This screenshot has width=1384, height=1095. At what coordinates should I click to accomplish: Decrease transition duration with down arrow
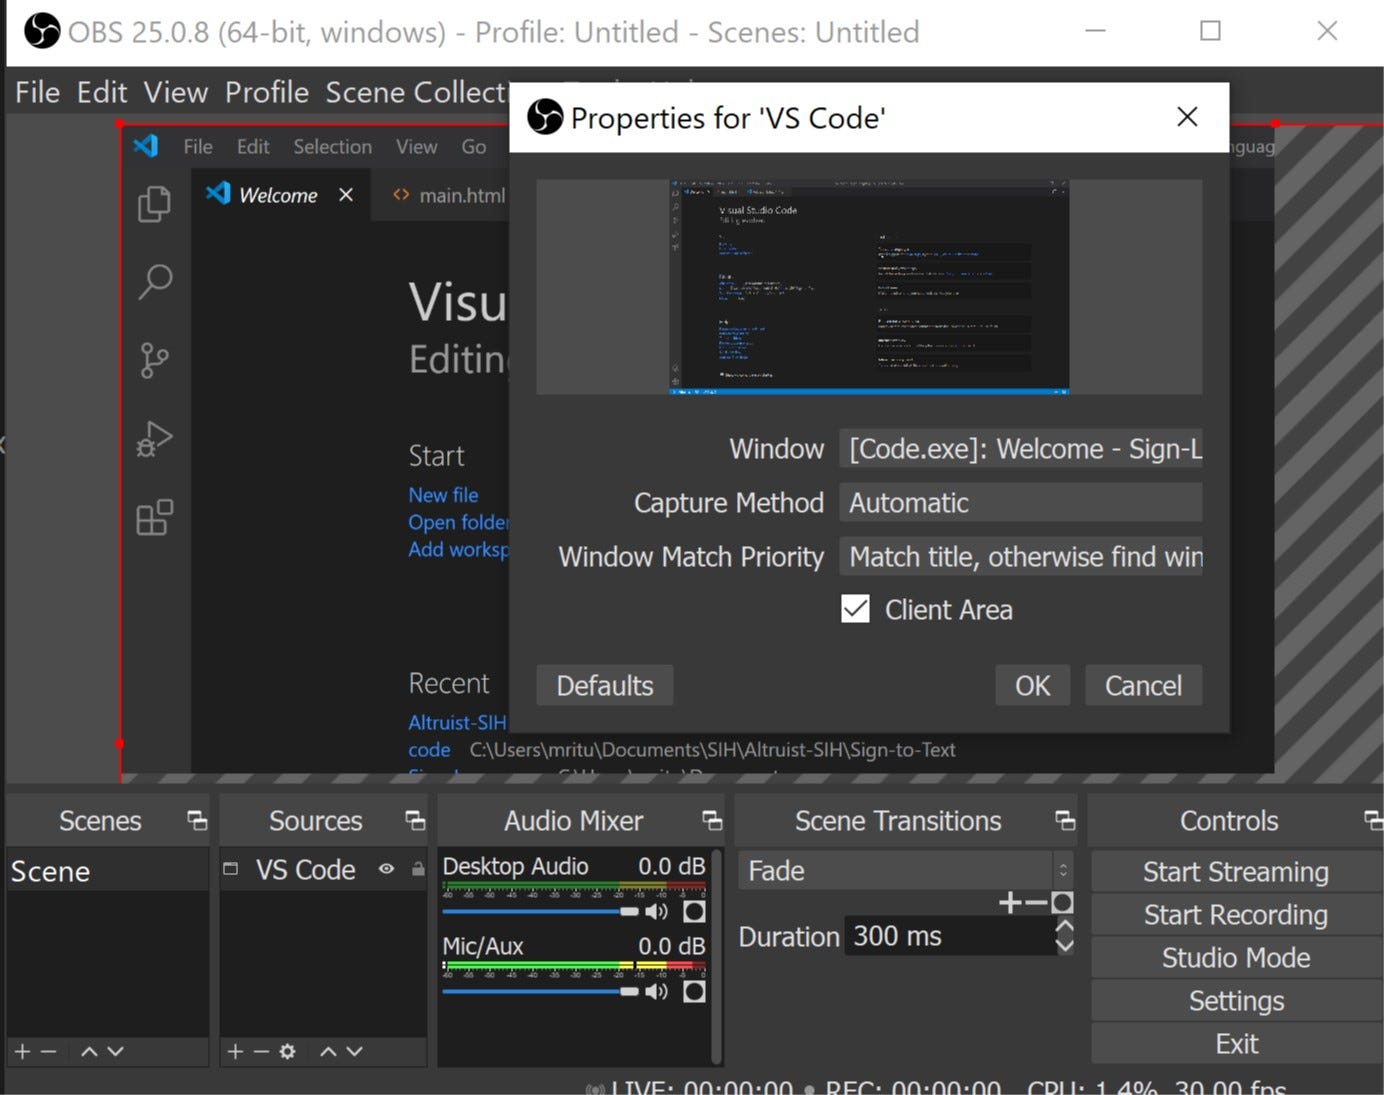pos(1065,945)
